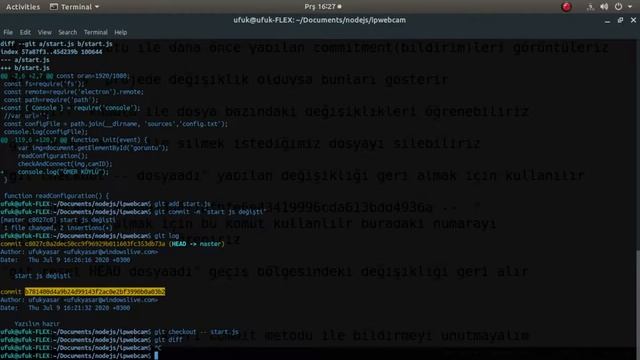Viewport: 640px width, 360px height.
Task: Open the Search menu
Action: 67,32
